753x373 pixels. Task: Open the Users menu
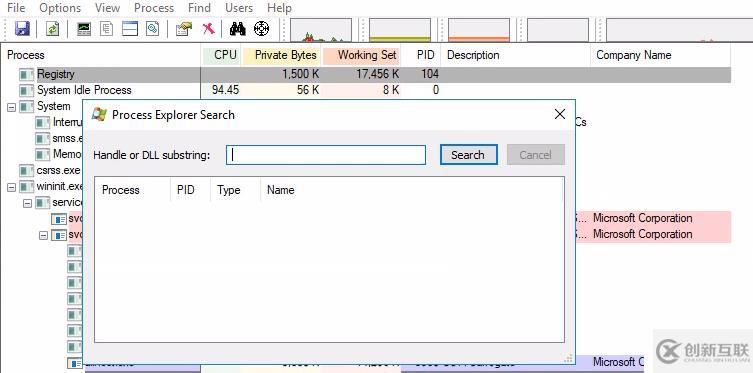239,8
